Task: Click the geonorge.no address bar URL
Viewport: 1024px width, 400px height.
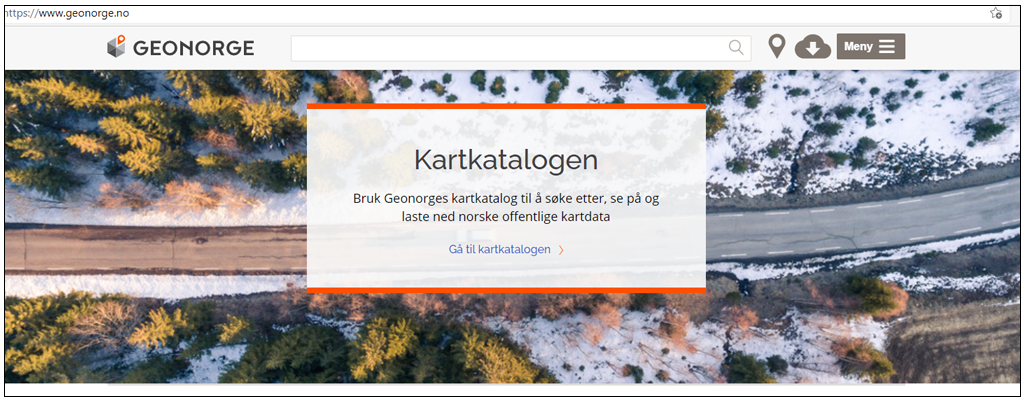Action: (65, 13)
